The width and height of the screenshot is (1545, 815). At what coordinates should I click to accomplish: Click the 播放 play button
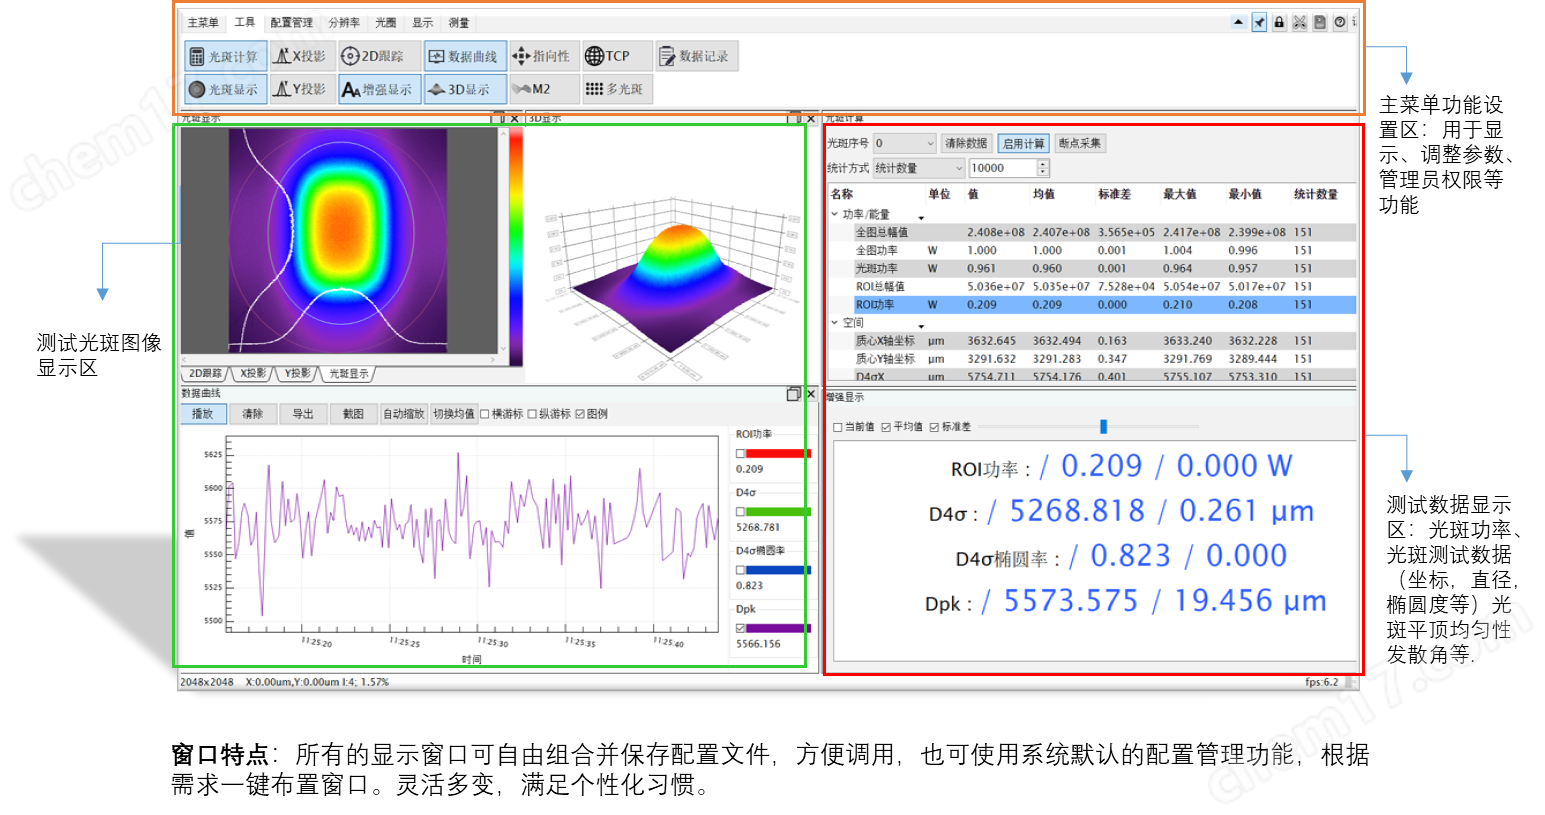[x=203, y=414]
